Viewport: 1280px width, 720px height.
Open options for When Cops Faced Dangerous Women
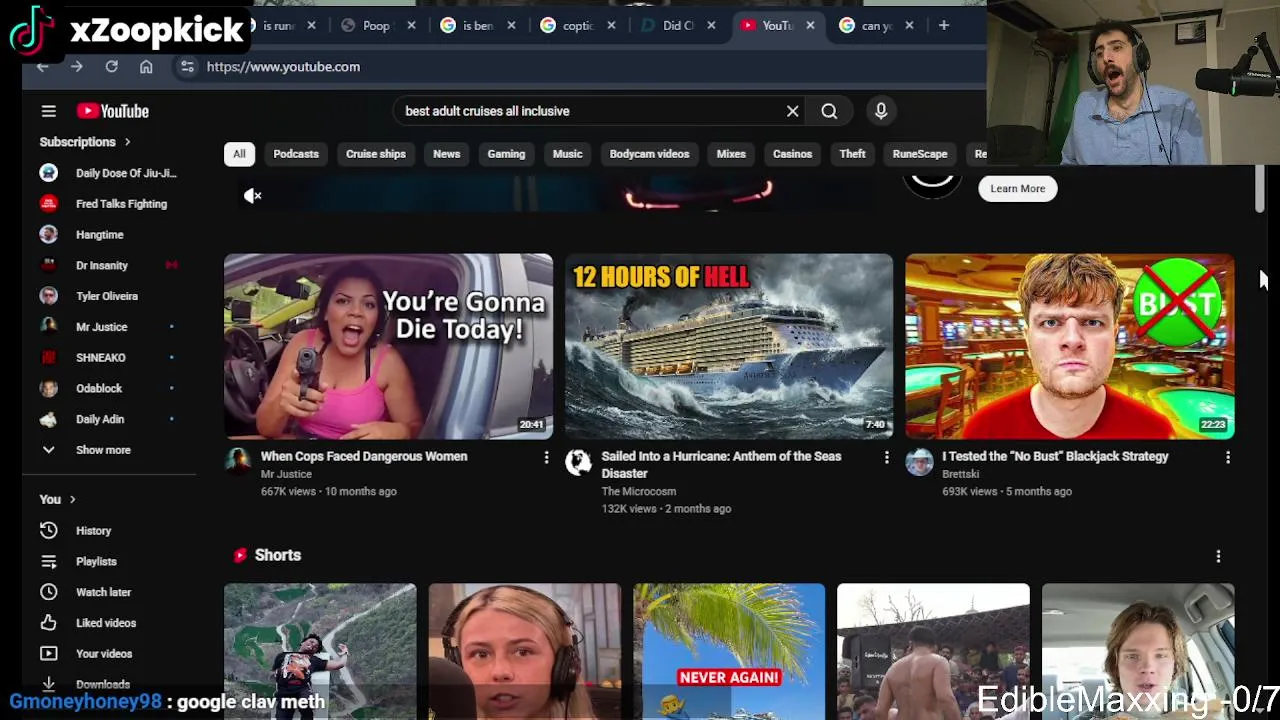coord(546,457)
